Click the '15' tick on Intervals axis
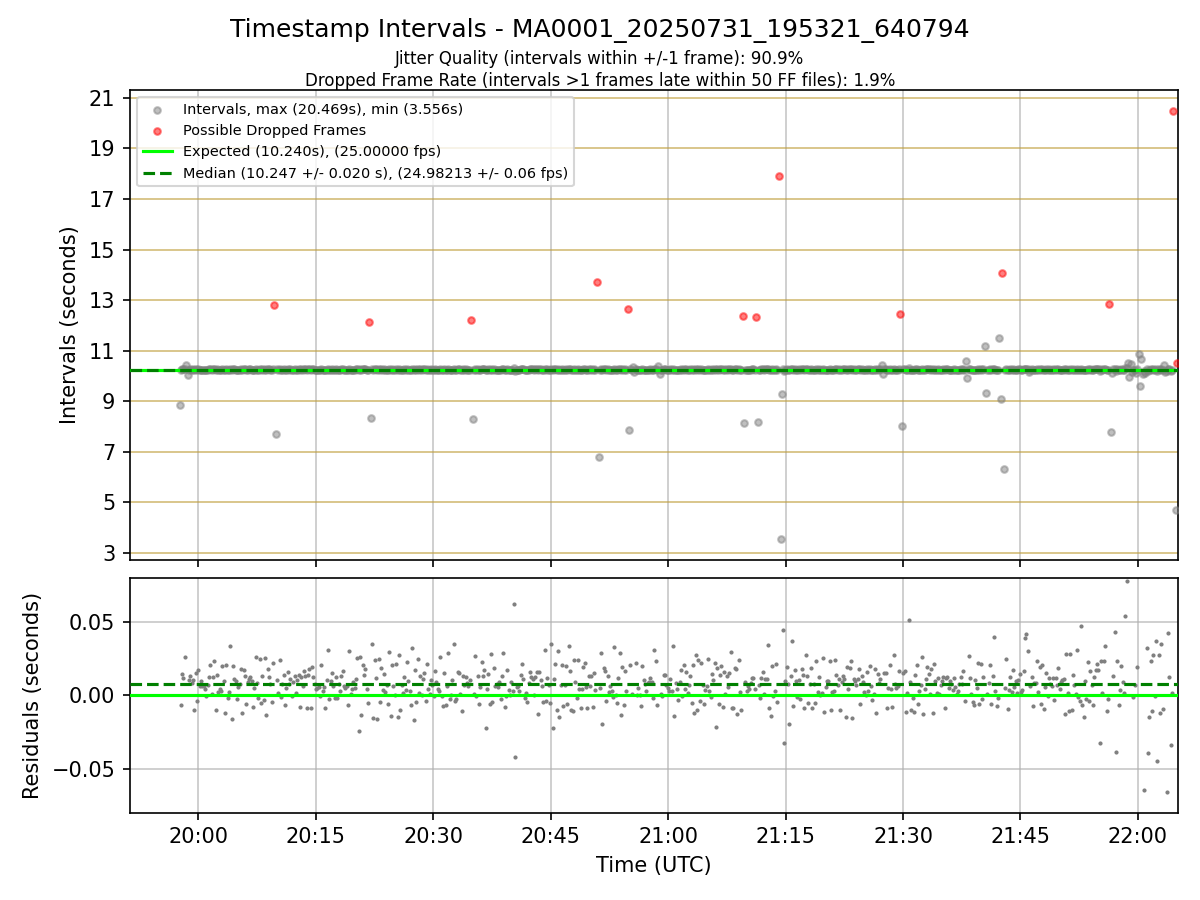Viewport: 1200px width, 900px height. point(101,250)
